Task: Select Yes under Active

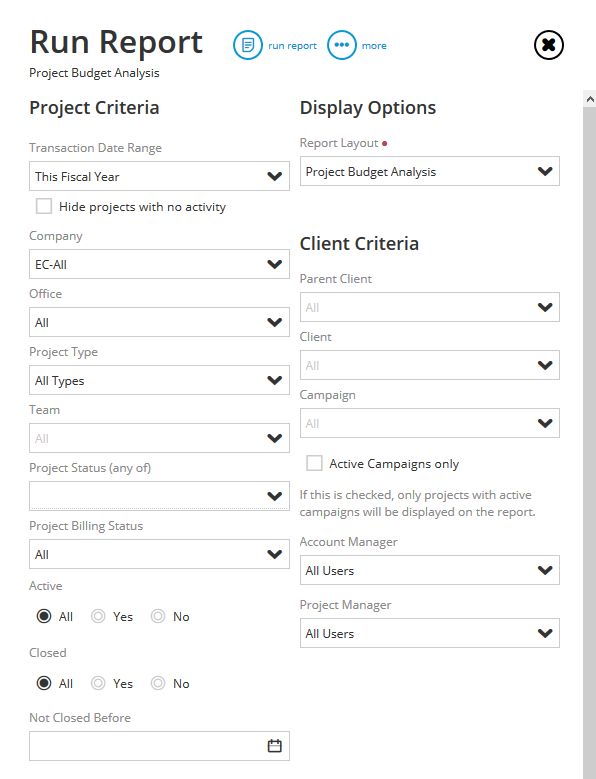Action: coord(98,617)
